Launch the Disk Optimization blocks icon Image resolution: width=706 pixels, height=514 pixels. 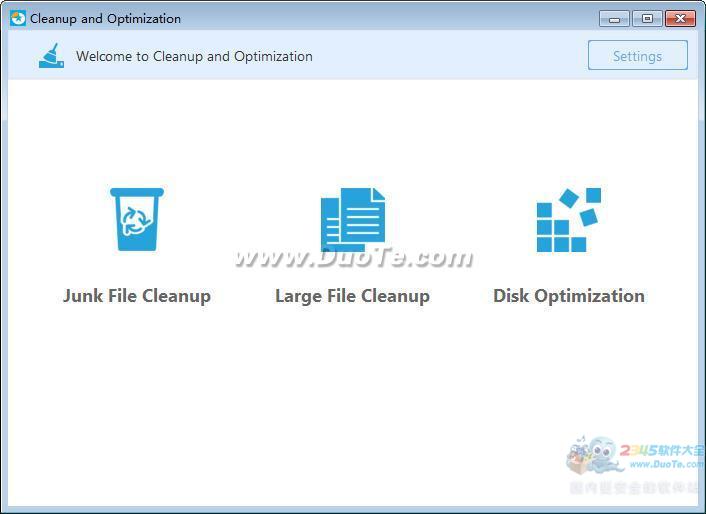(x=569, y=220)
